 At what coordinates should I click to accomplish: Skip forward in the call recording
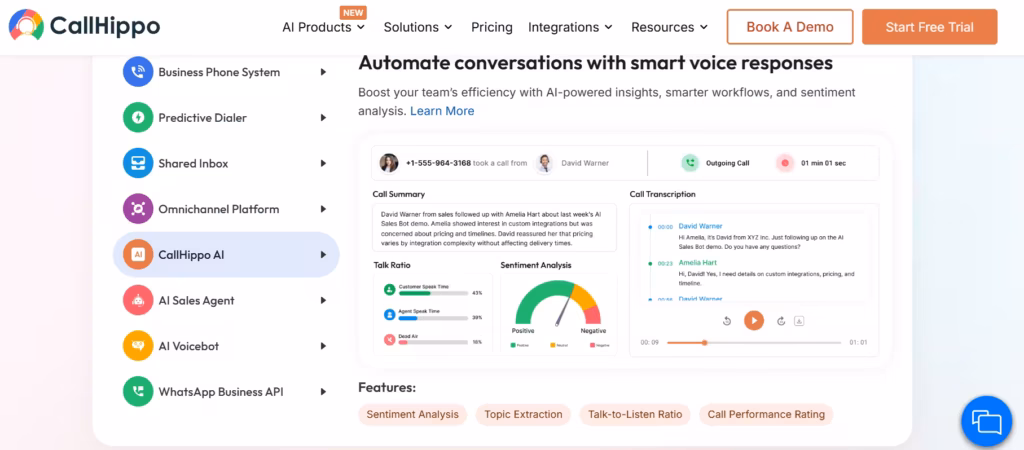tap(780, 321)
